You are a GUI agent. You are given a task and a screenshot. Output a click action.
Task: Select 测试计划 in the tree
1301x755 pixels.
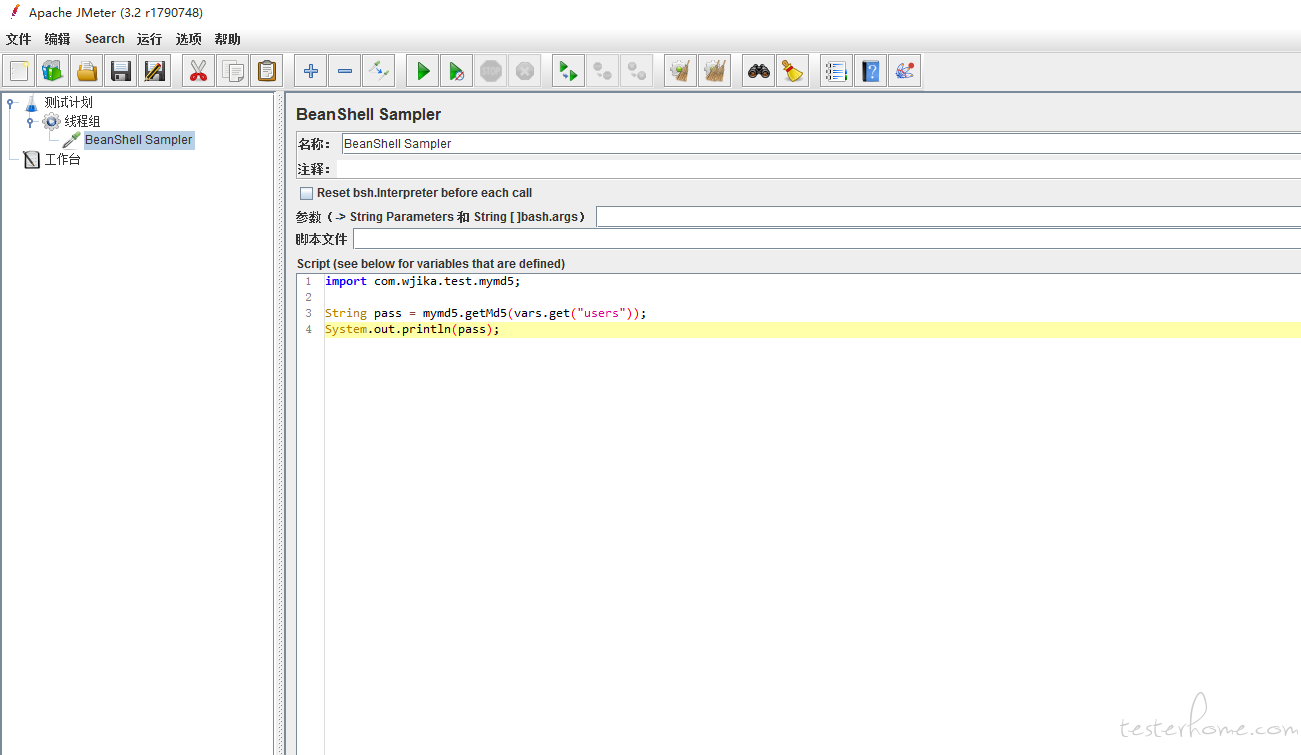[x=68, y=102]
